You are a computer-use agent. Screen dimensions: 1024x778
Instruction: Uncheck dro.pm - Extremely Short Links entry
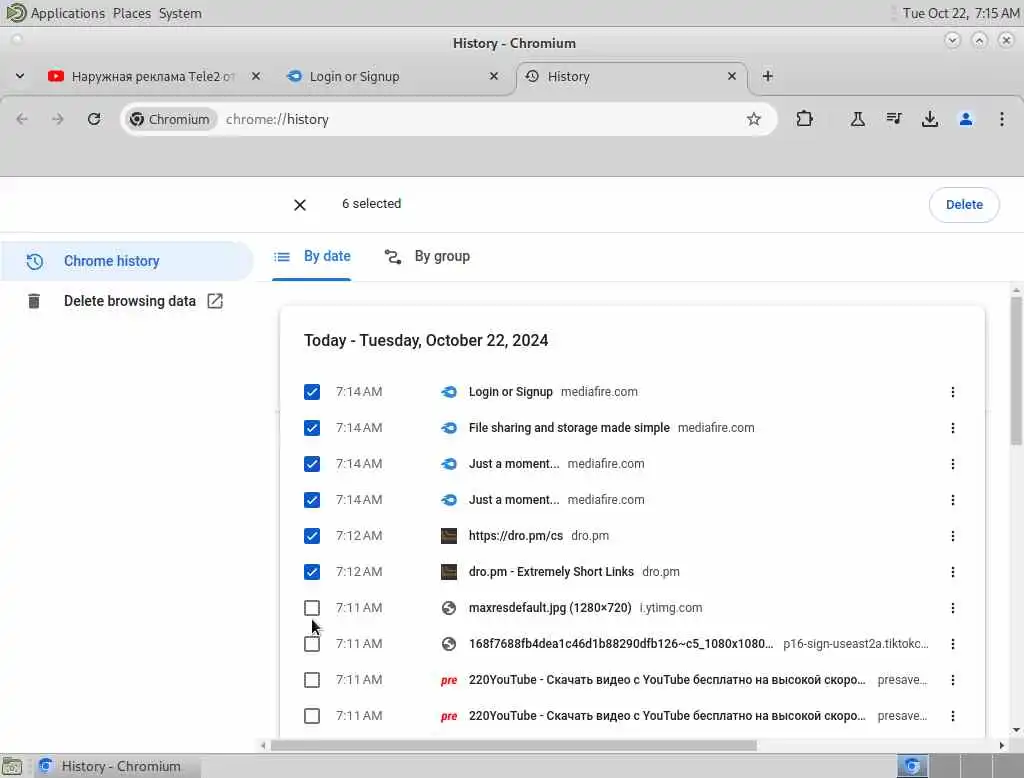[312, 572]
